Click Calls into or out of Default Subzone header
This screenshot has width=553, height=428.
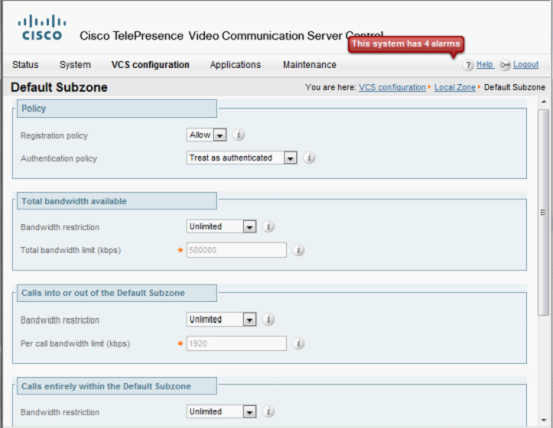[117, 293]
